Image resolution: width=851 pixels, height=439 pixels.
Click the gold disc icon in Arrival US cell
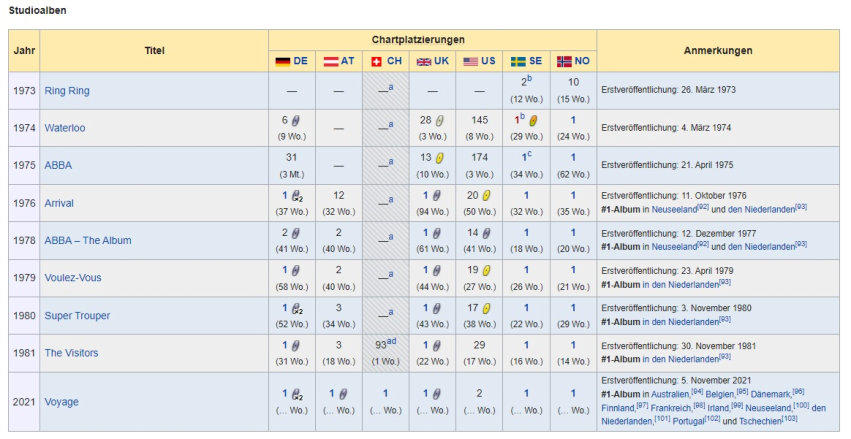[486, 196]
